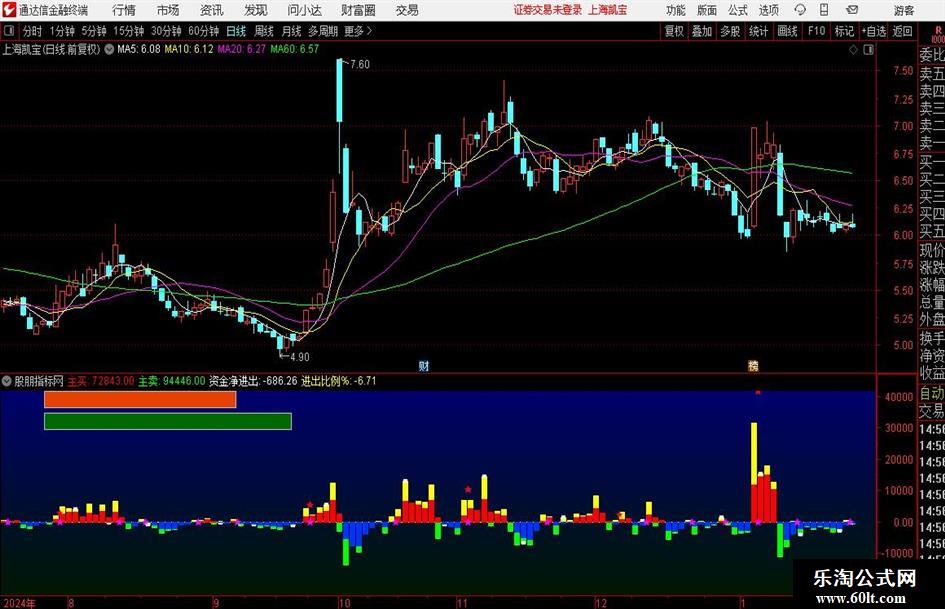Screen dimensions: 945x609
Task: Click the 证券交易未登录 login link
Action: [x=548, y=10]
